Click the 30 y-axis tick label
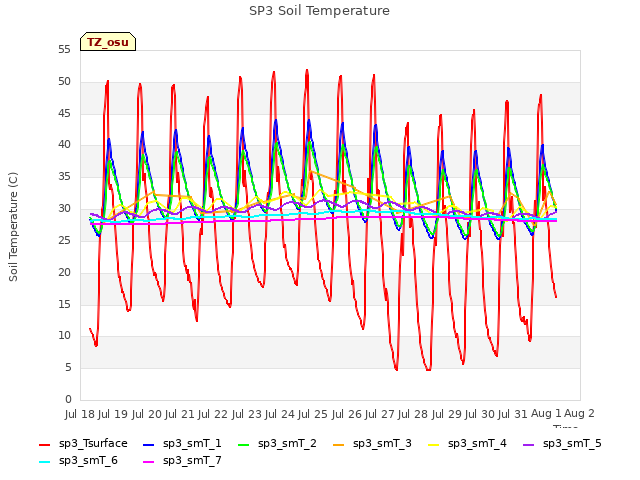Viewport: 640px width, 480px height. [64, 209]
